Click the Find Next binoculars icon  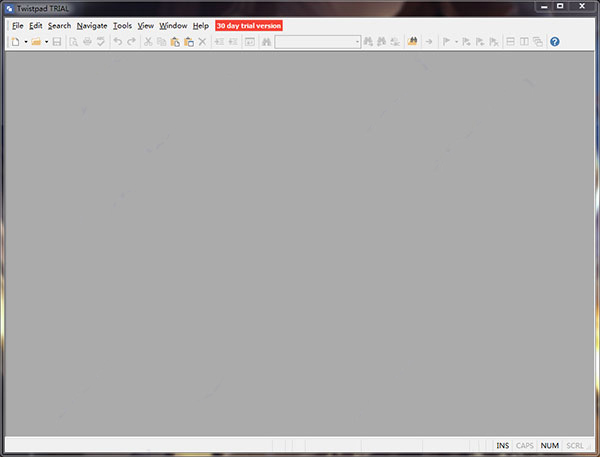pyautogui.click(x=368, y=42)
